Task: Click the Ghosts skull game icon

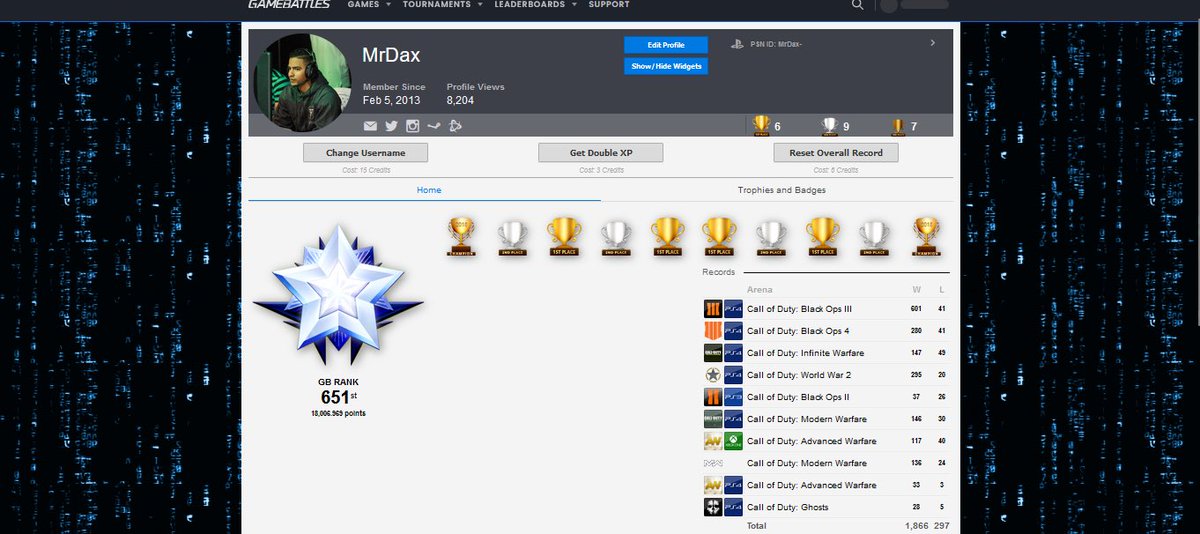Action: click(x=713, y=507)
